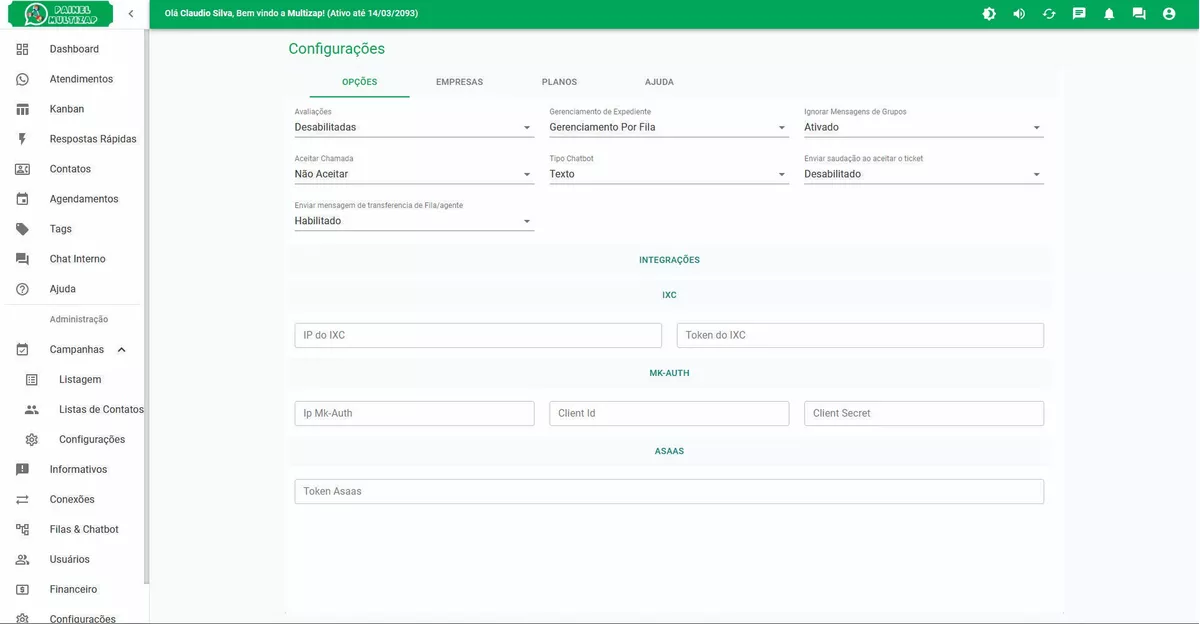Open Ignorar Mensagens de Grupos dropdown

pyautogui.click(x=924, y=127)
